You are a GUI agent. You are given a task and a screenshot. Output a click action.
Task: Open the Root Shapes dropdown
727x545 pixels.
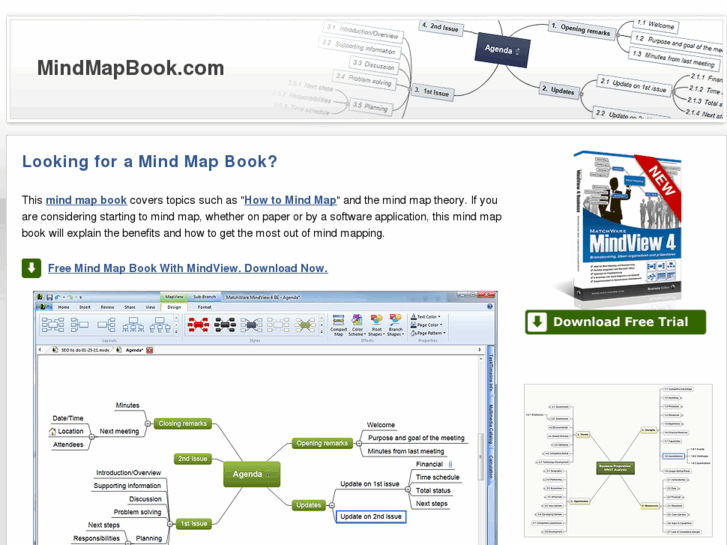coord(376,325)
